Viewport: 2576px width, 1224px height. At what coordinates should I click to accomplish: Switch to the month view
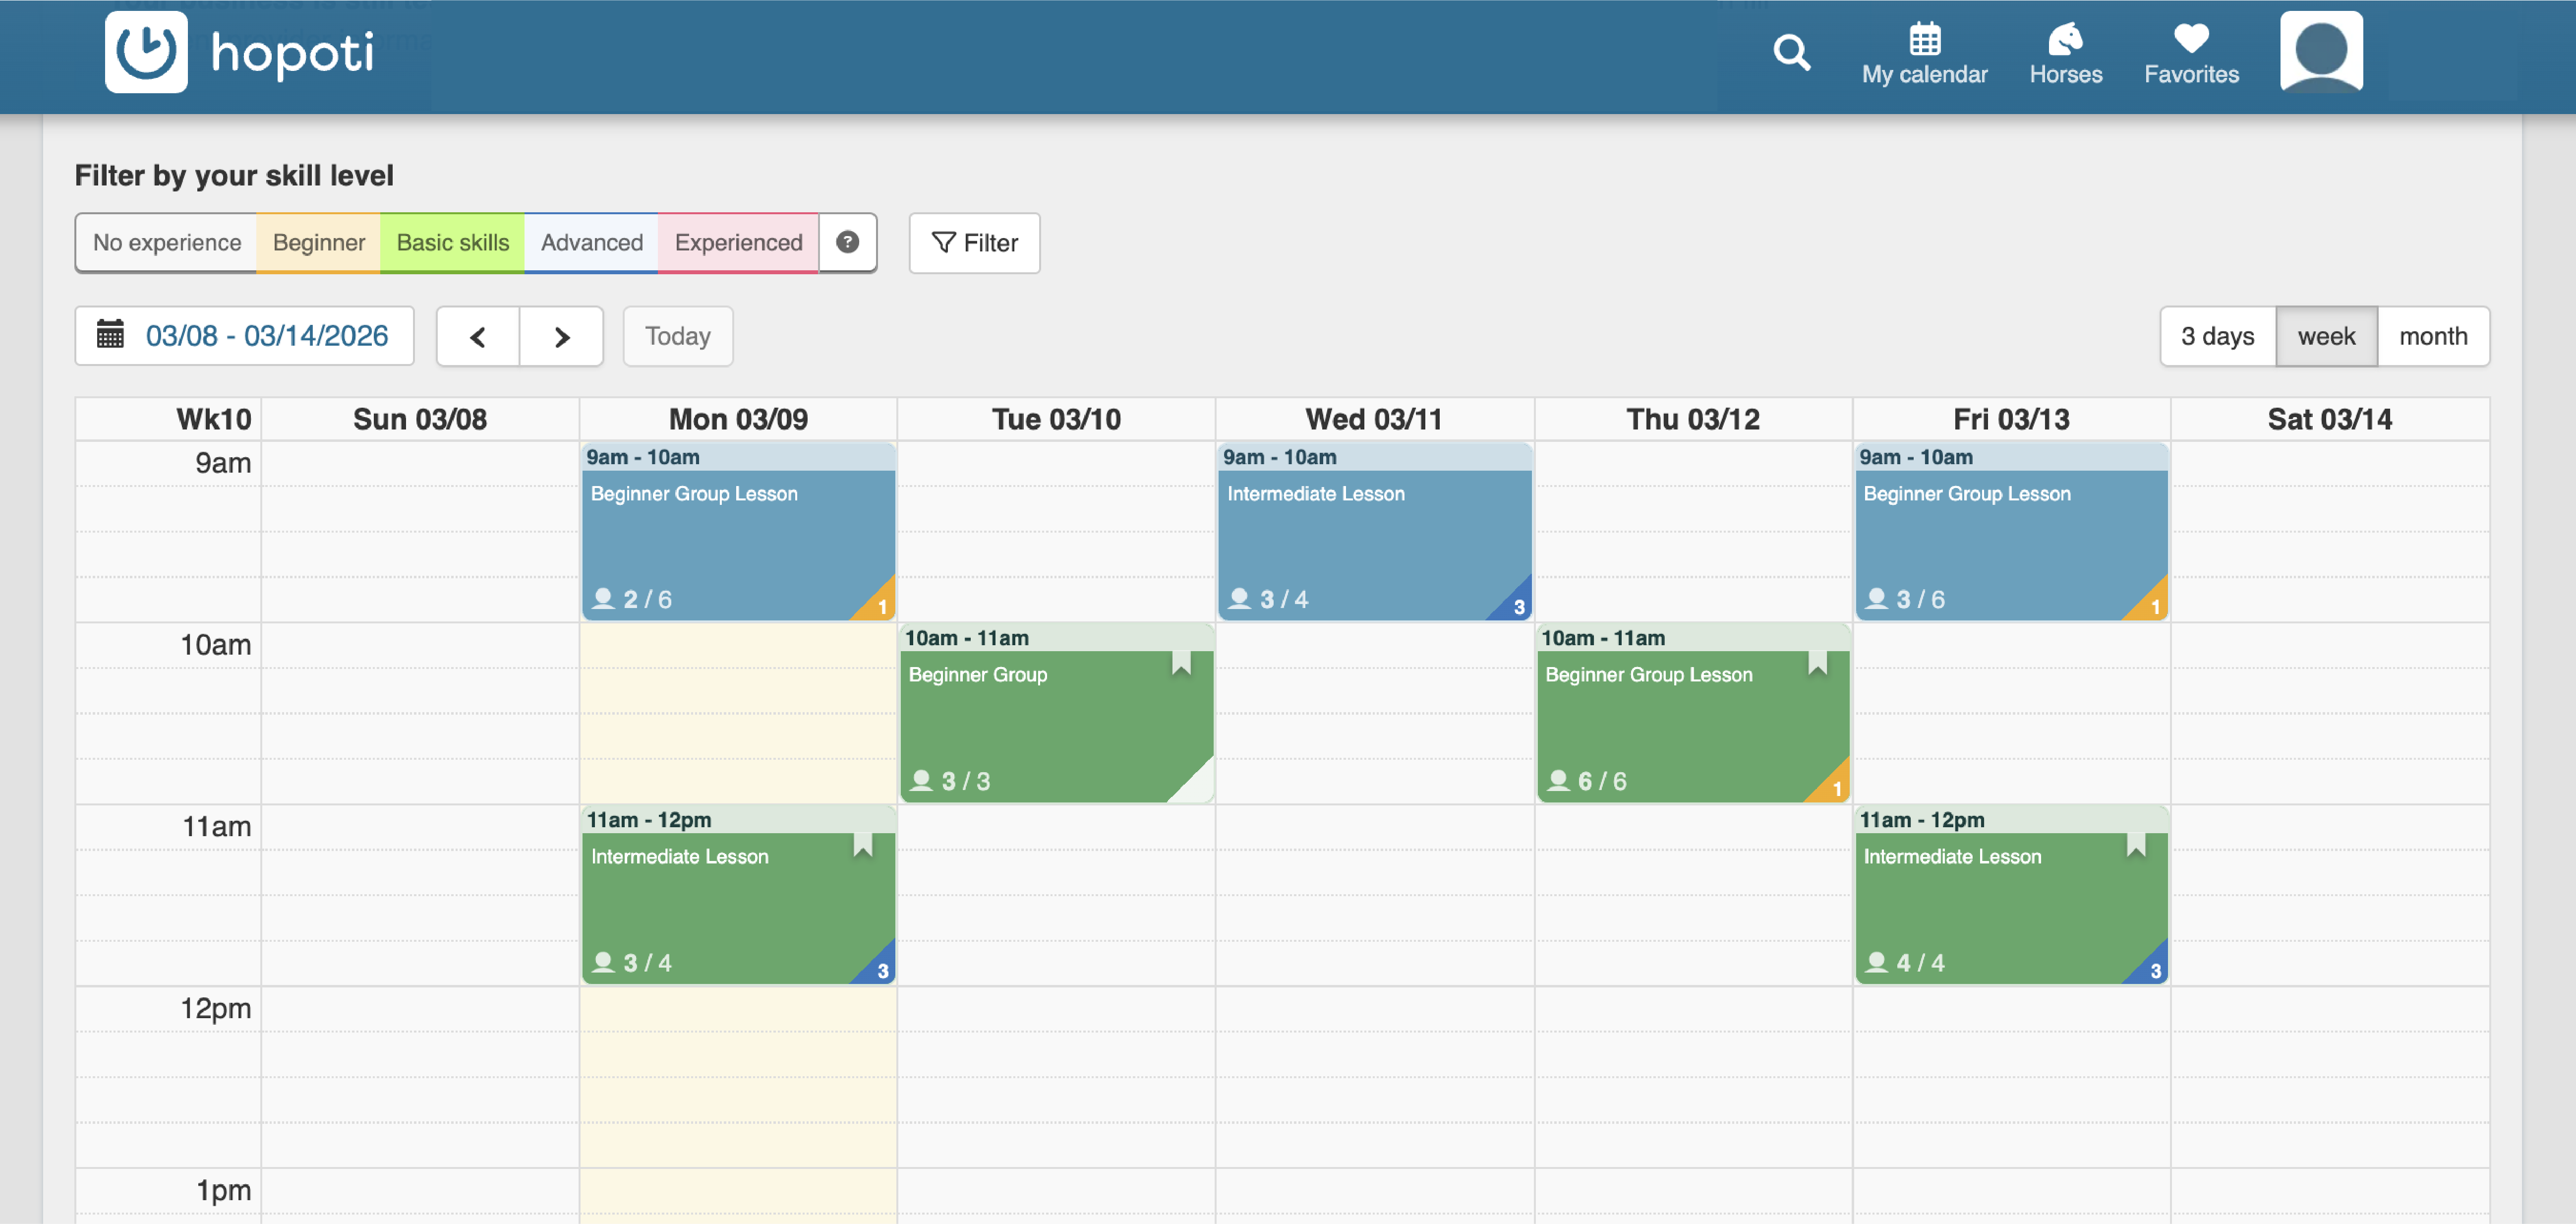pos(2434,336)
